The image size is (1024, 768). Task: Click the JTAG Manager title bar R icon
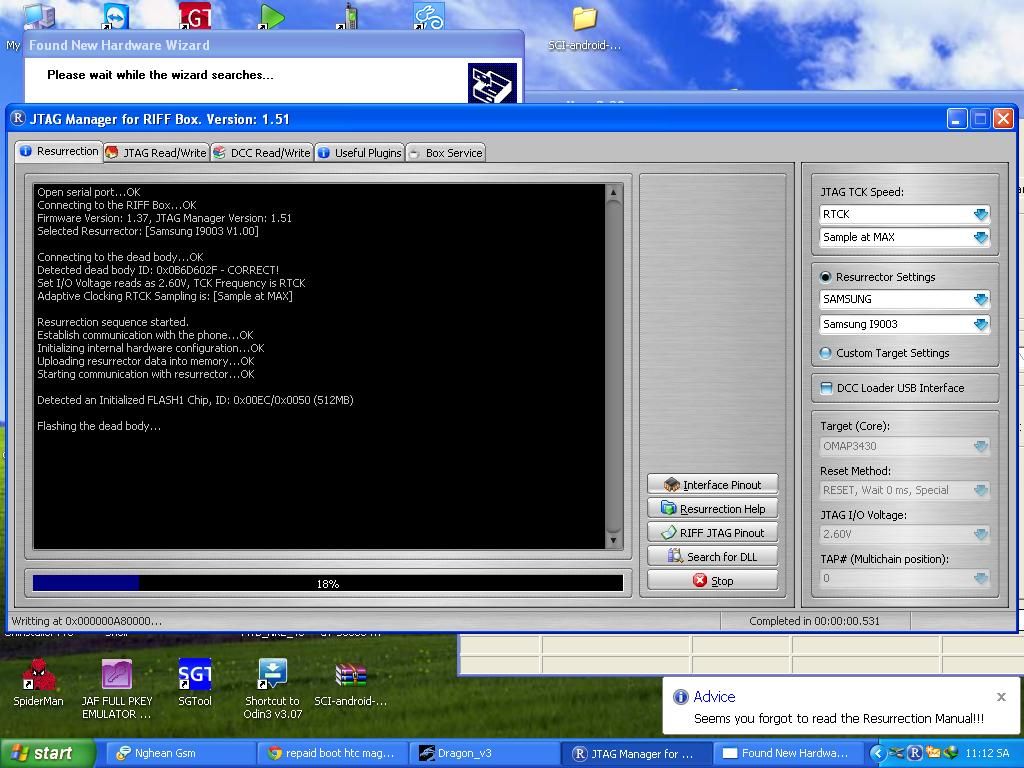18,118
